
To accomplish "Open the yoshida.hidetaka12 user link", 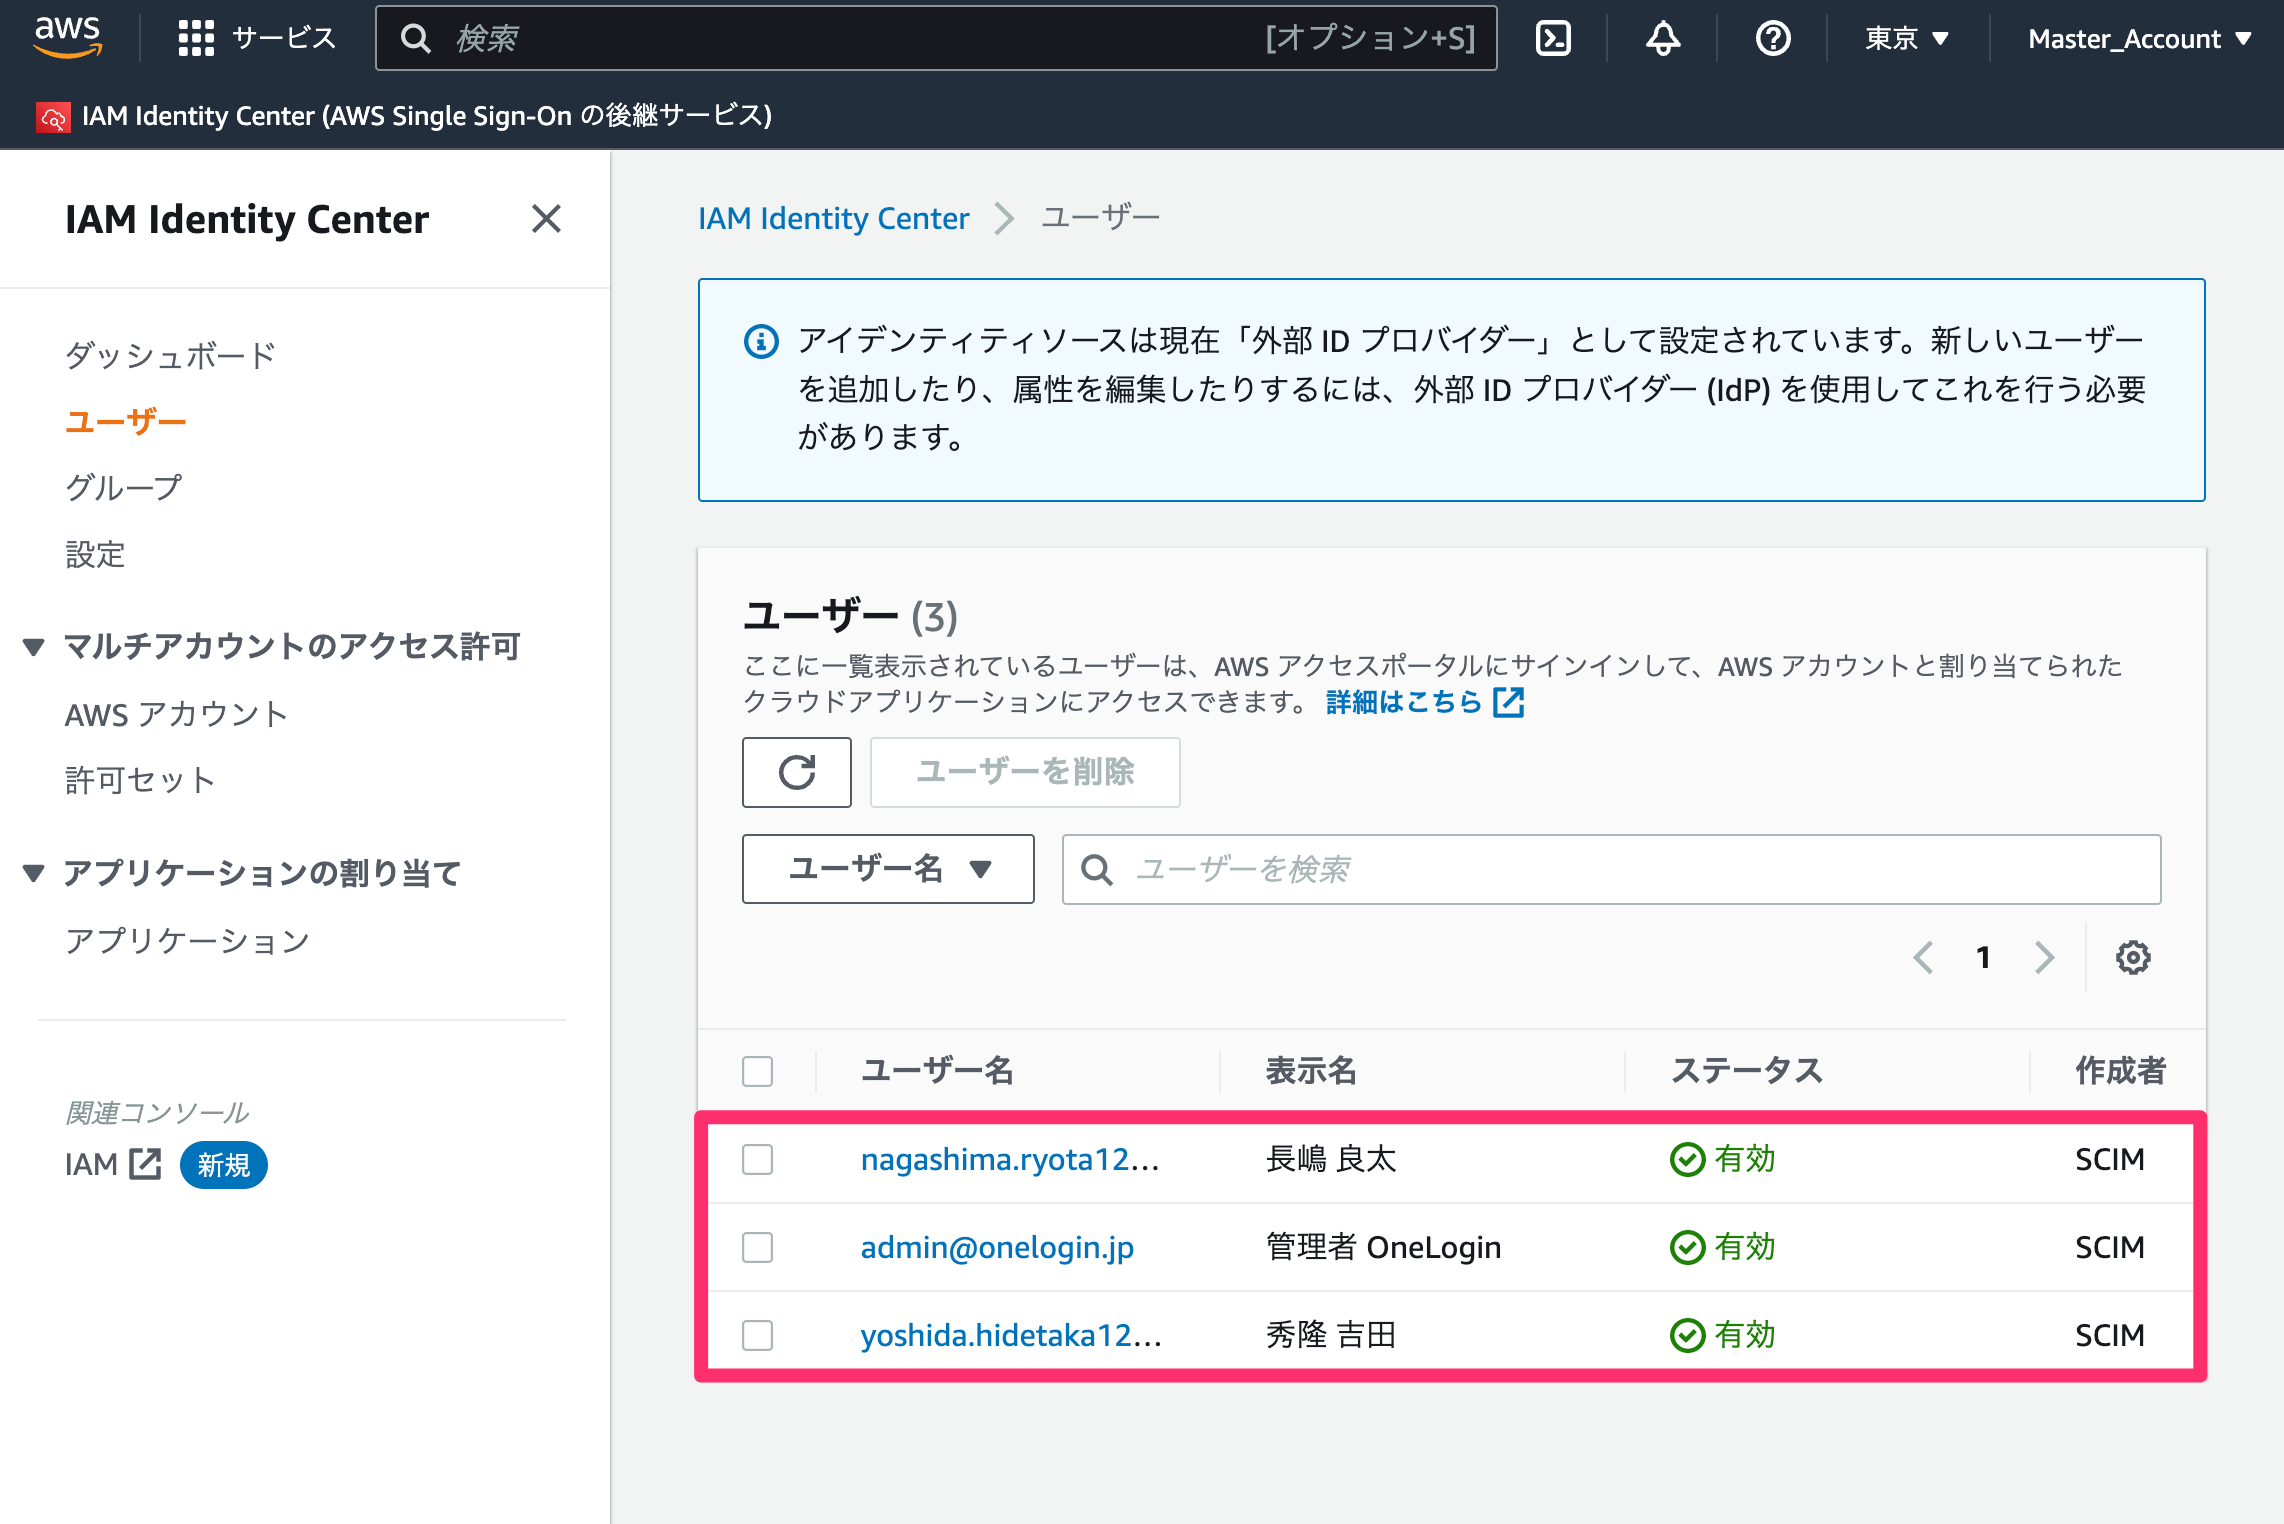I will pos(1011,1335).
